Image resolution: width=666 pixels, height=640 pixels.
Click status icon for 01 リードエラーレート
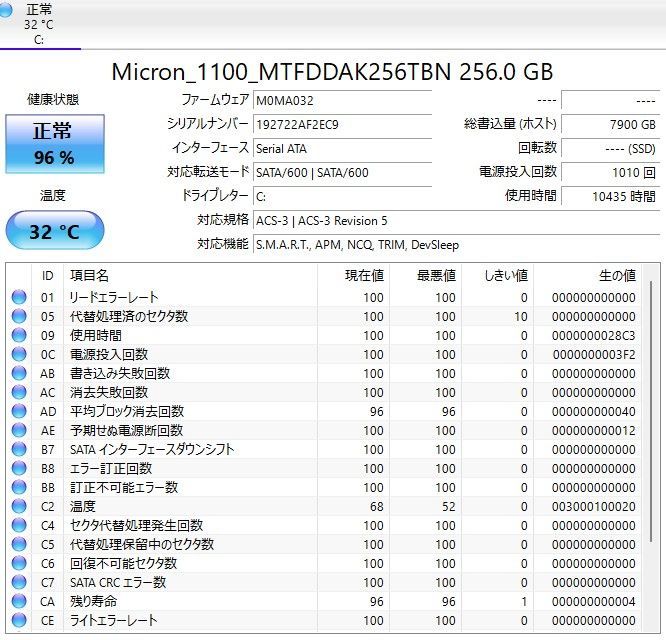(19, 297)
